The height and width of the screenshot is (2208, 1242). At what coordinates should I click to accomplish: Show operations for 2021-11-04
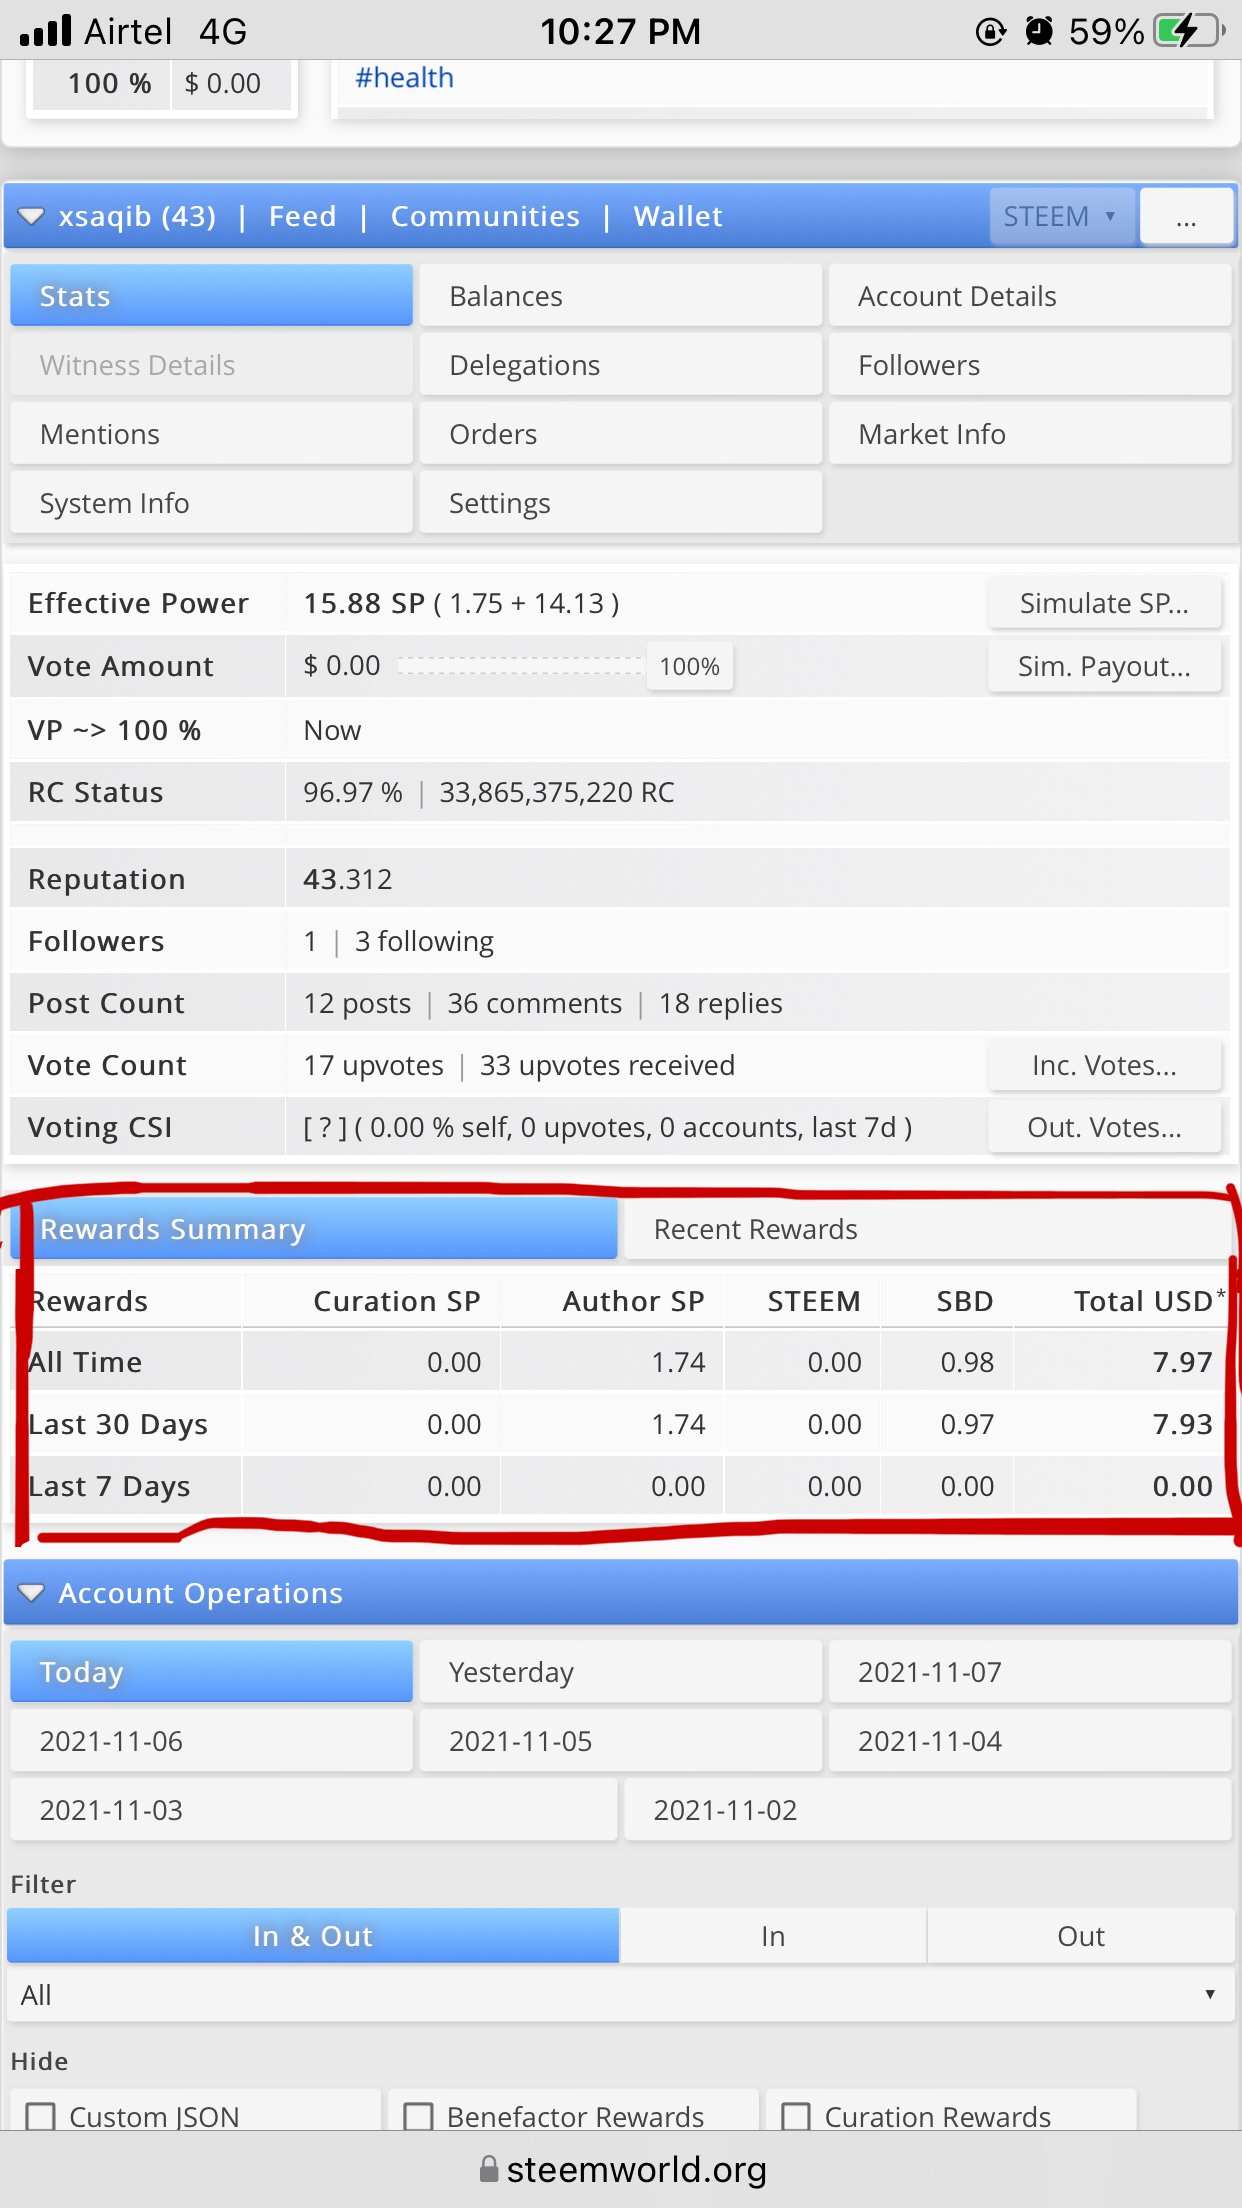1030,1741
